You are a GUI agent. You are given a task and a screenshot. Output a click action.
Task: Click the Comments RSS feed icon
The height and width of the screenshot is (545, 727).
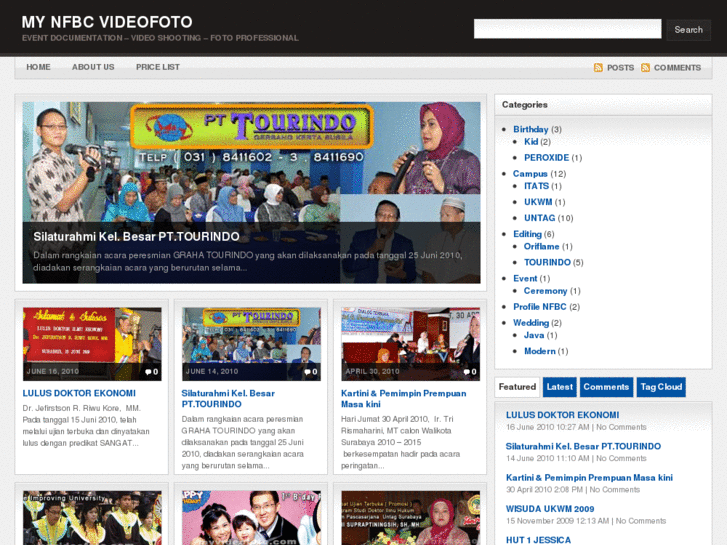[x=645, y=68]
